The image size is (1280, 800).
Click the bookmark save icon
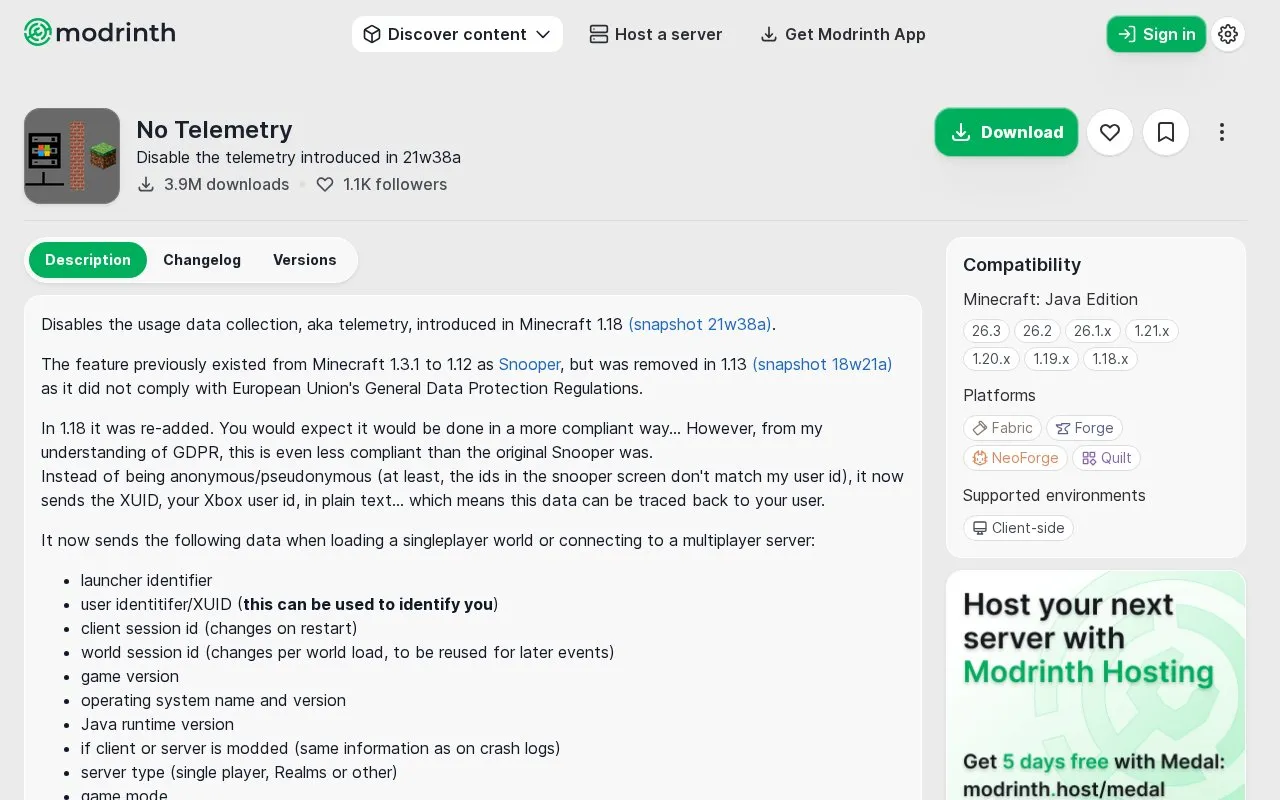click(x=1166, y=132)
